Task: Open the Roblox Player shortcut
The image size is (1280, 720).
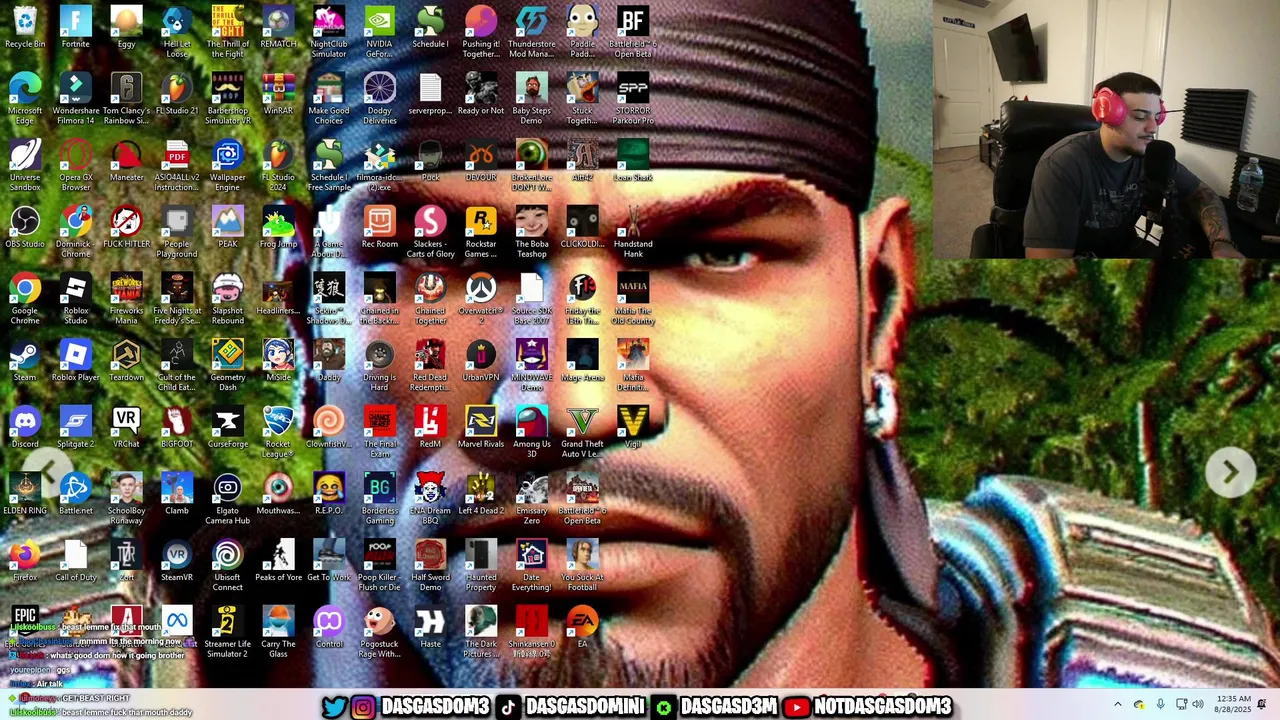Action: point(76,360)
